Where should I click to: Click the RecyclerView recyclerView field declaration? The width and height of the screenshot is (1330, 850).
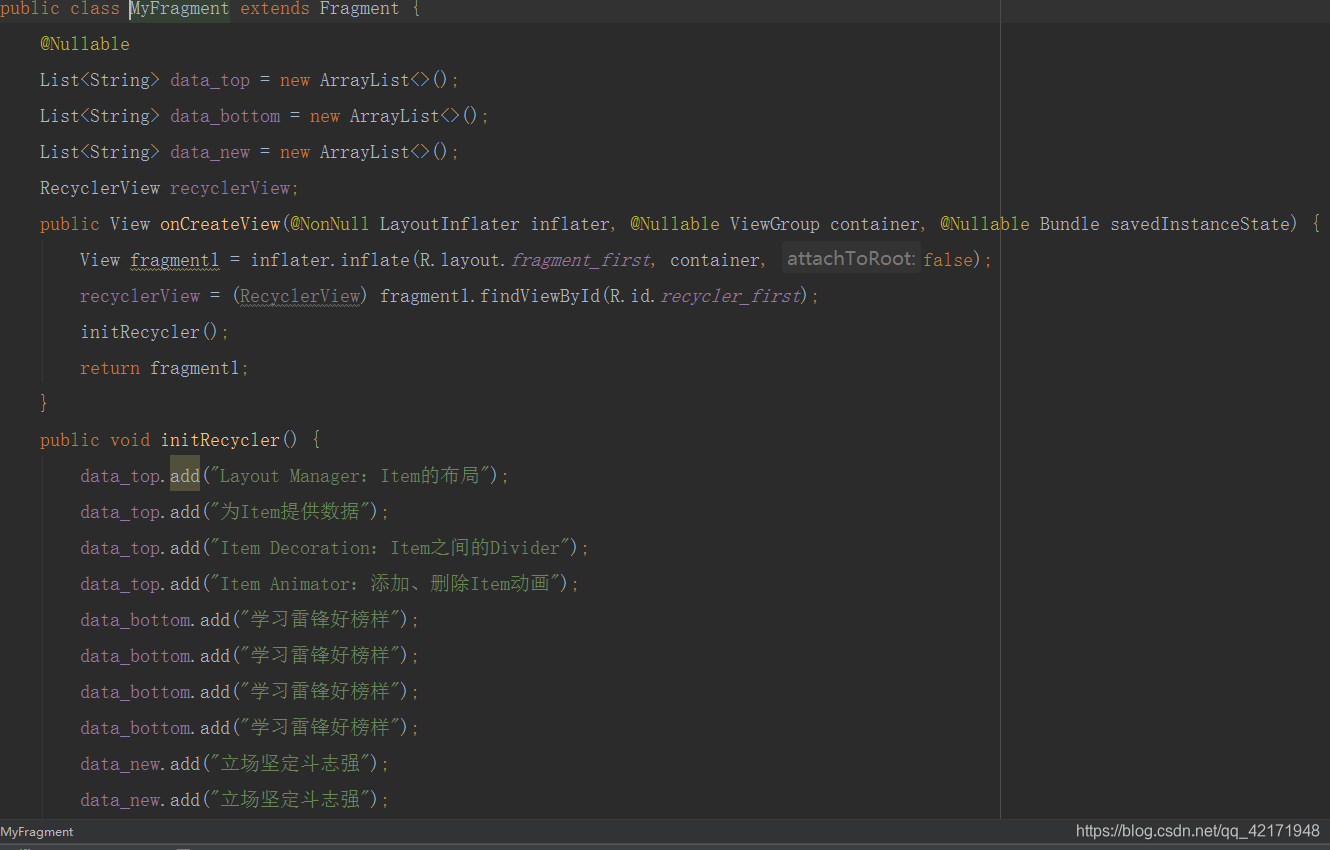169,188
